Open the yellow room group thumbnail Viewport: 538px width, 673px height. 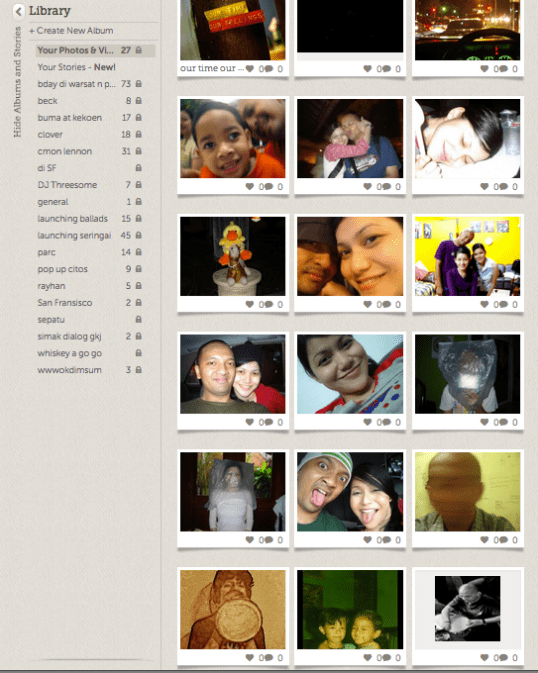click(468, 256)
